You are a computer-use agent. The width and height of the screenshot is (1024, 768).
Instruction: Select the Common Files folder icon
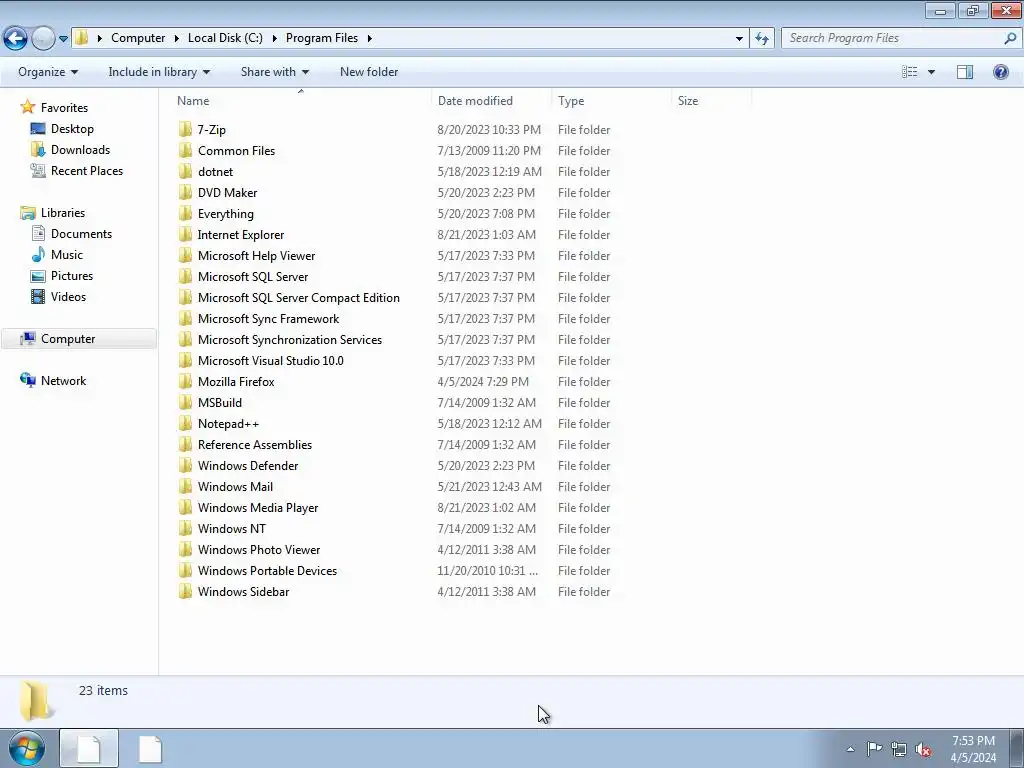click(x=185, y=150)
